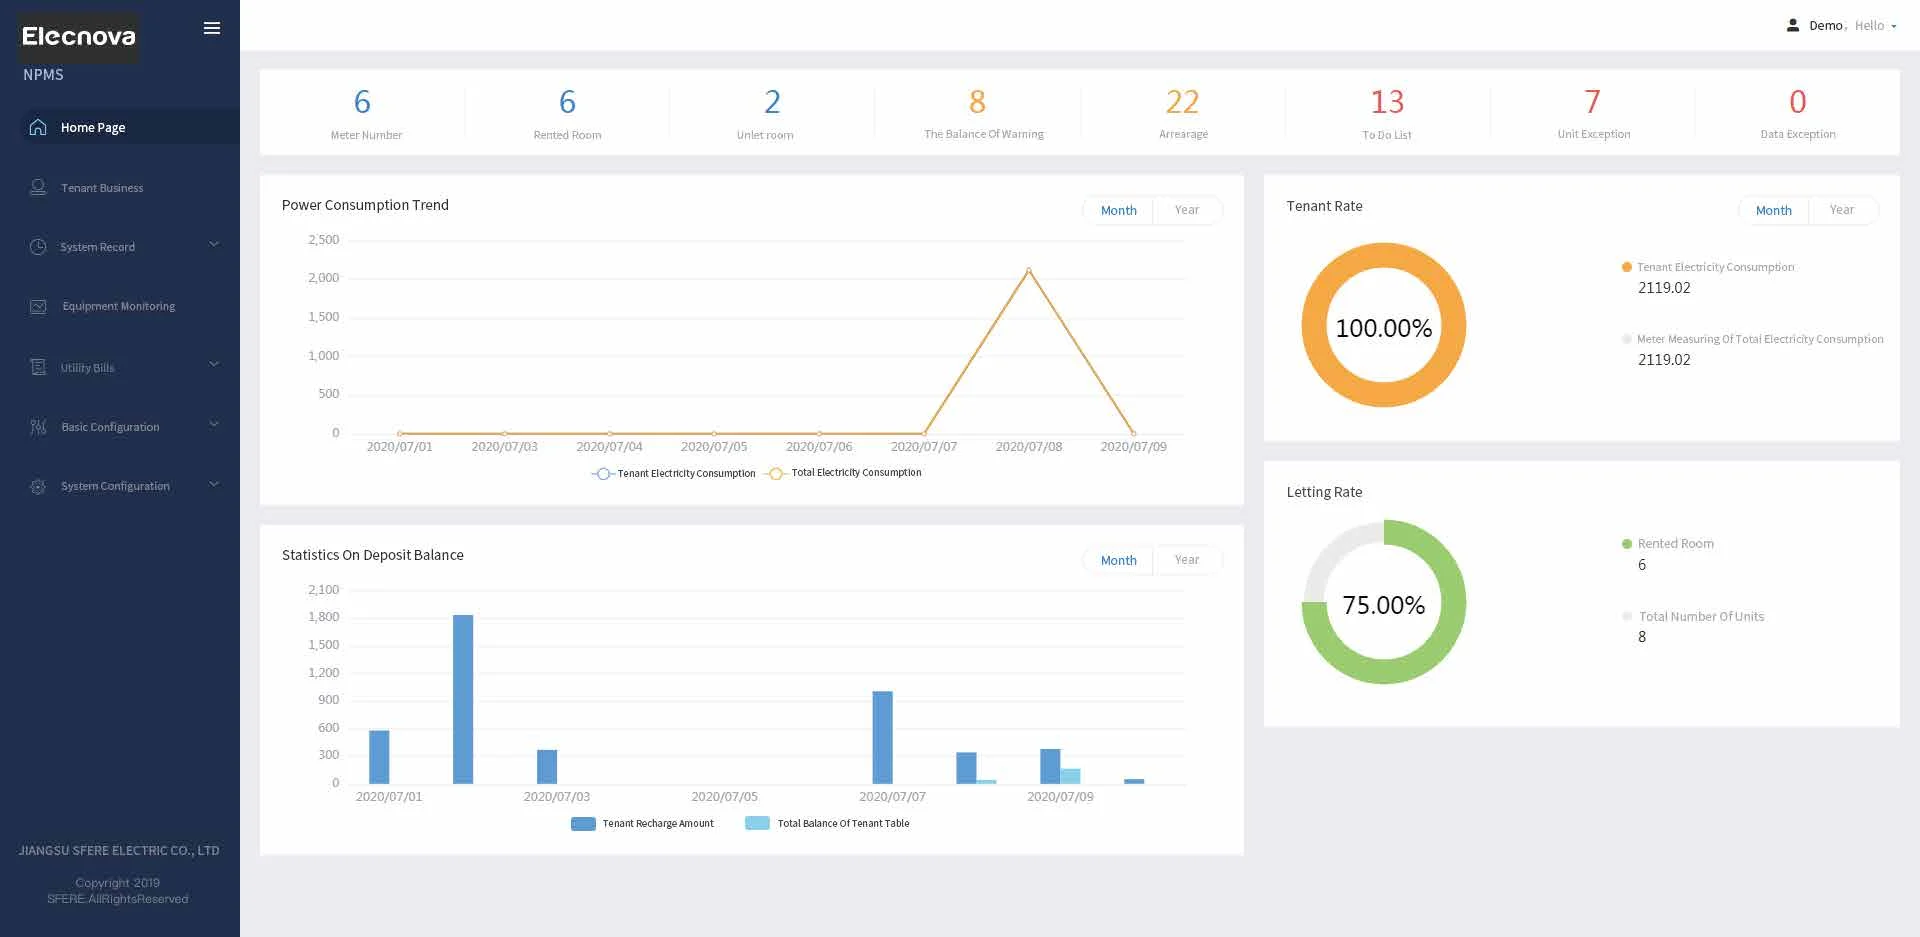This screenshot has height=937, width=1920.
Task: Expand the System Record submenu chevron
Action: (213, 245)
